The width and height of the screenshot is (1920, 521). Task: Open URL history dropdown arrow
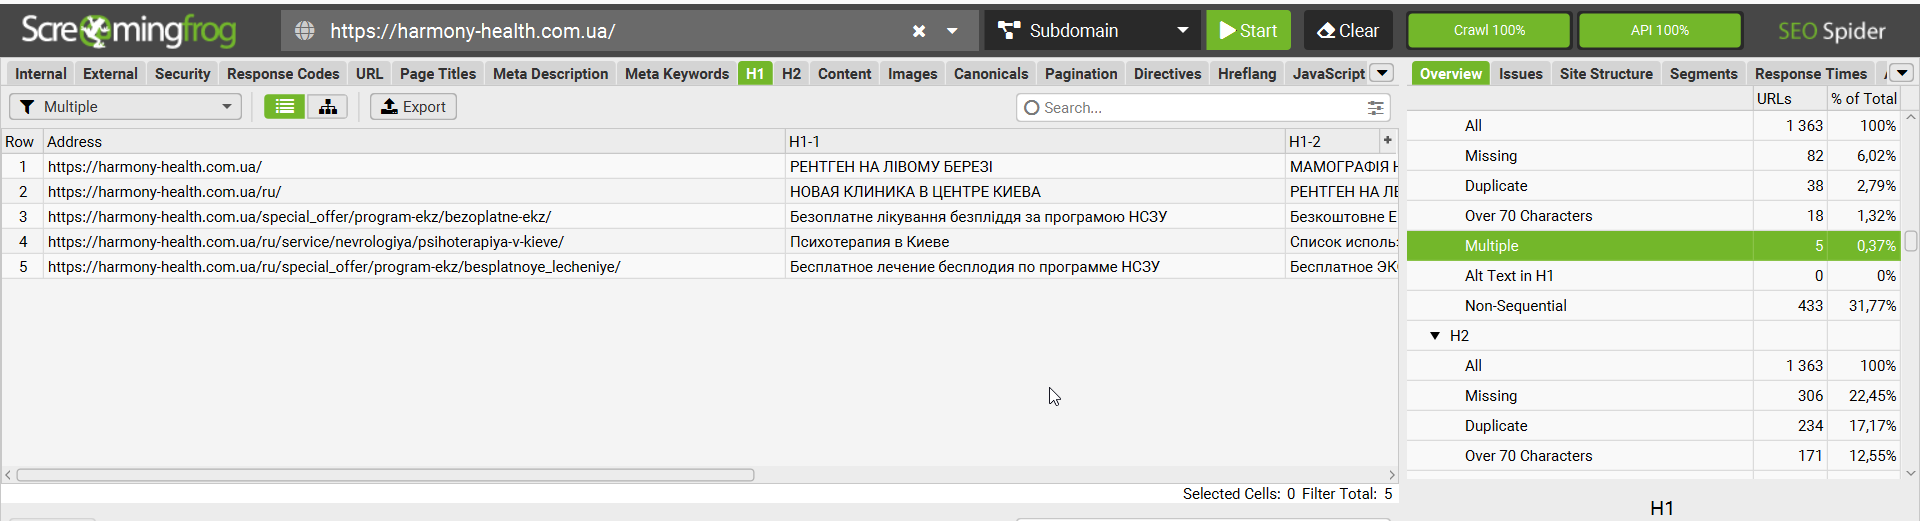[x=953, y=31]
